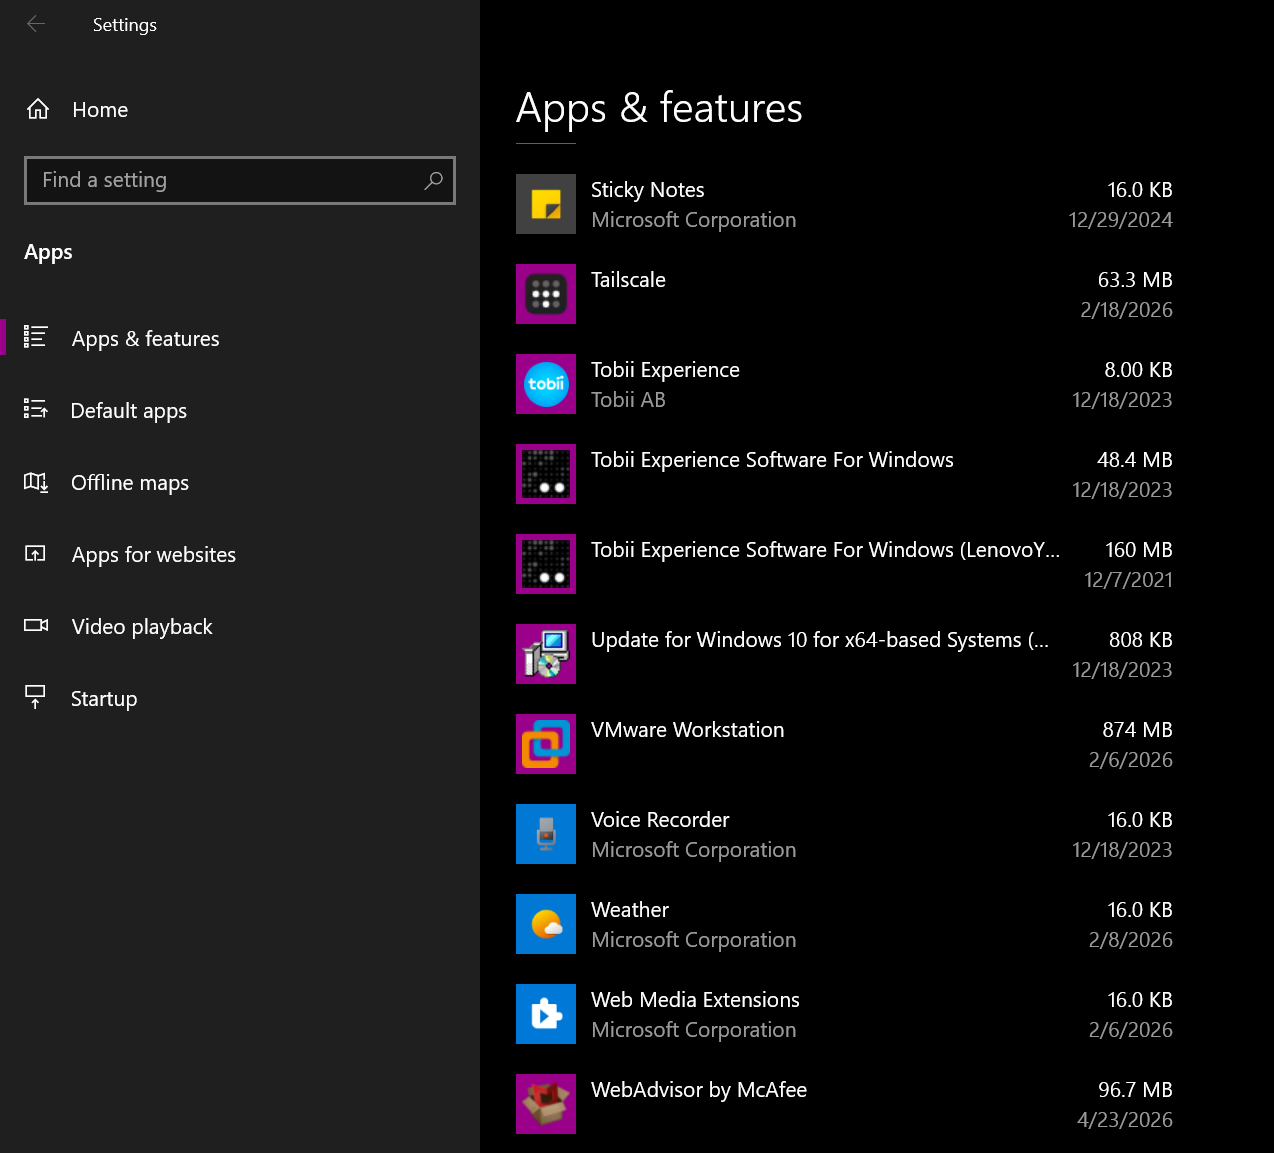
Task: Expand the Tailscale app entry
Action: [850, 294]
